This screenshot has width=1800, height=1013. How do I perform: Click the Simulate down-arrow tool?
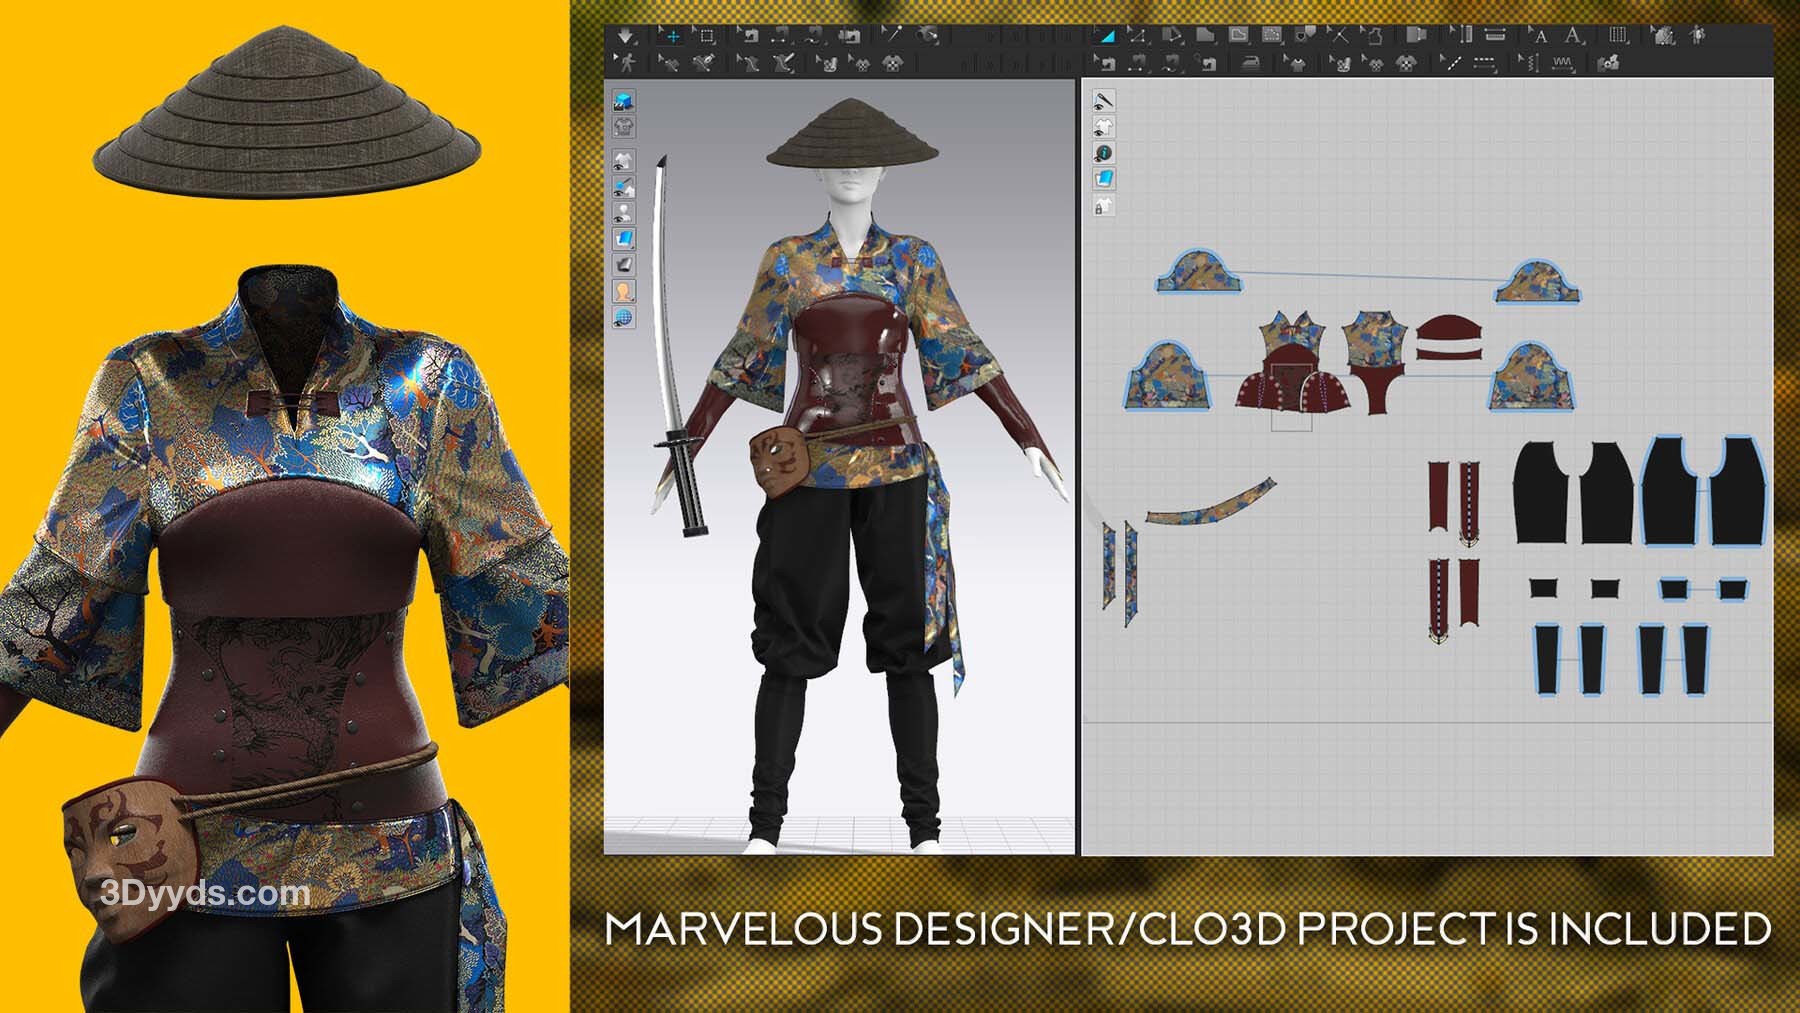tap(625, 36)
